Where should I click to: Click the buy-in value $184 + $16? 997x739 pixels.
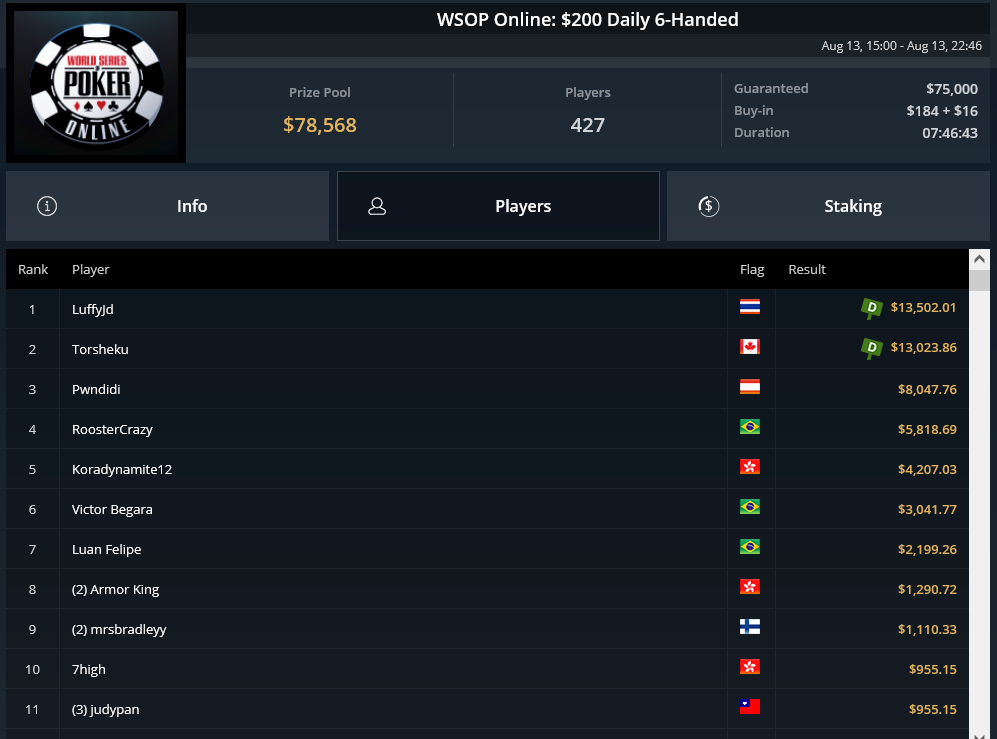coord(942,111)
